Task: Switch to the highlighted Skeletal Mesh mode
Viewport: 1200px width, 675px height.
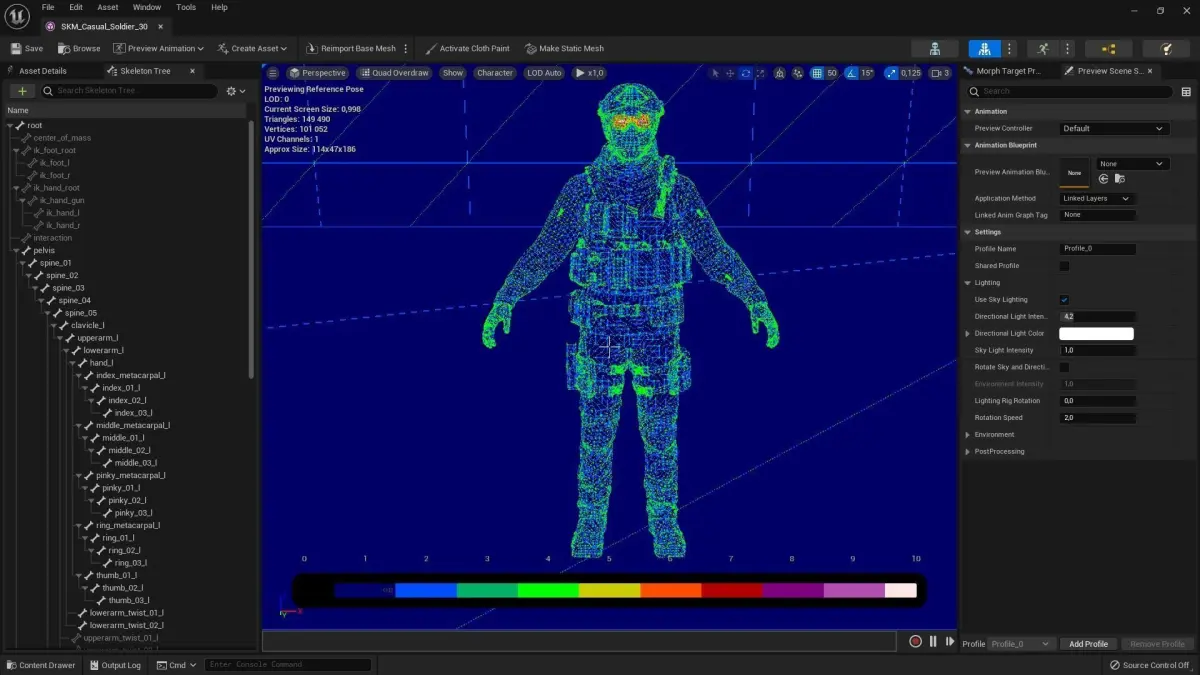Action: click(x=985, y=48)
